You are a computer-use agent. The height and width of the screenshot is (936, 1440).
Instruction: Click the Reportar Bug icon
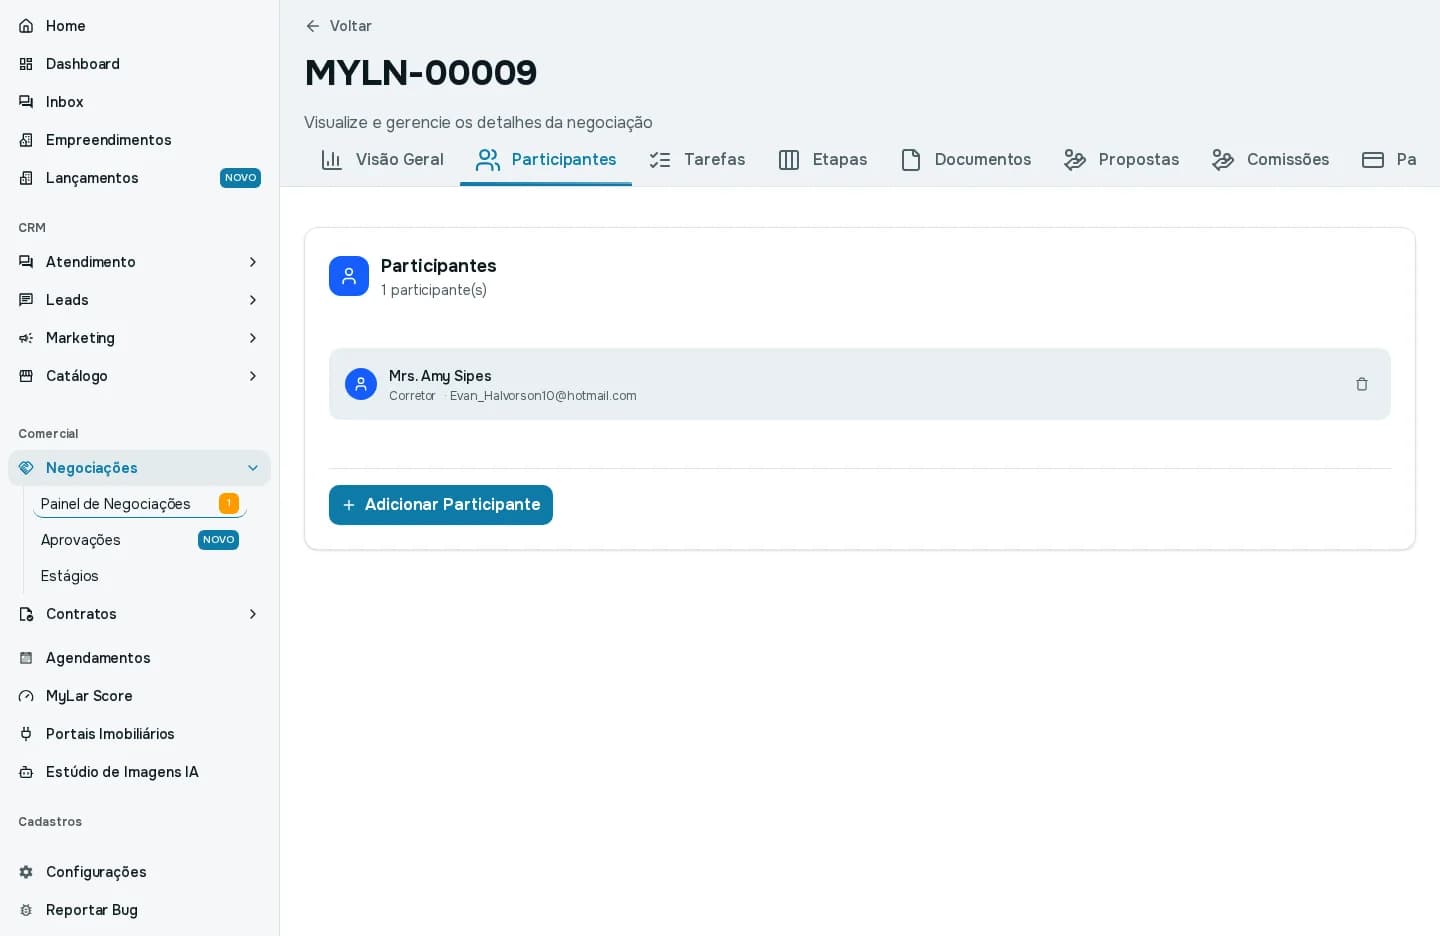(26, 910)
